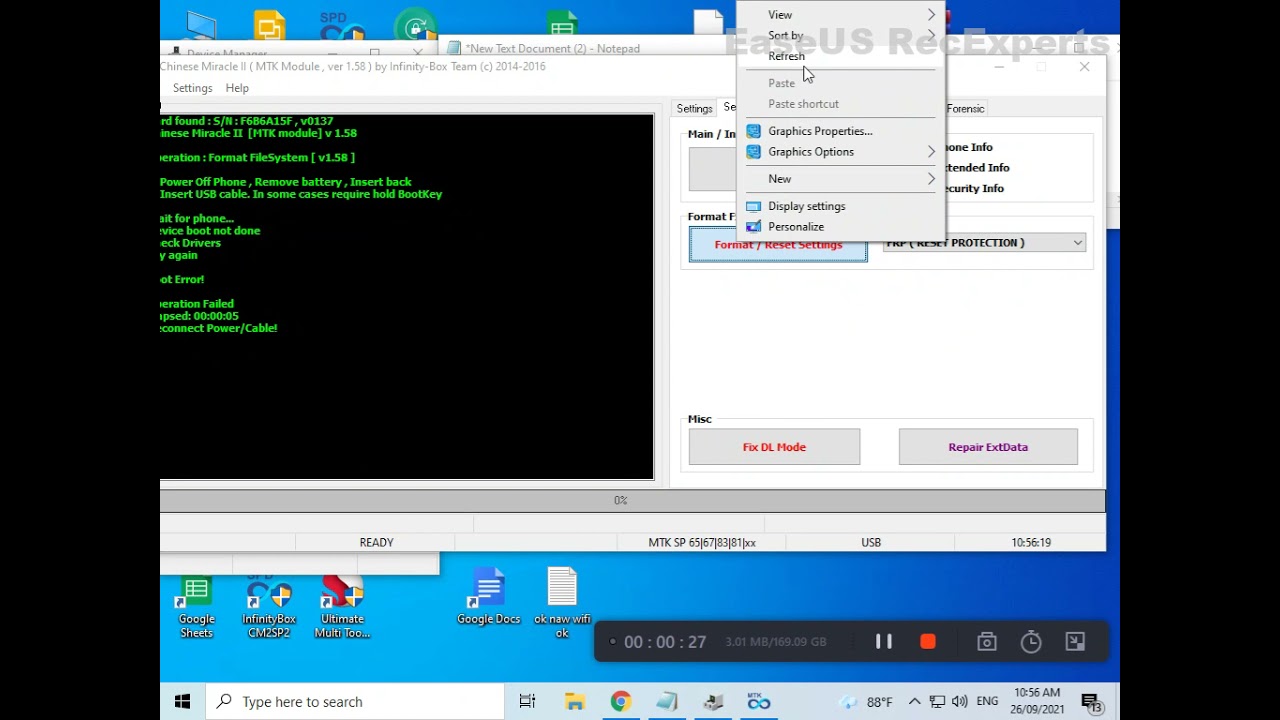Expand the New submenu

click(x=841, y=179)
